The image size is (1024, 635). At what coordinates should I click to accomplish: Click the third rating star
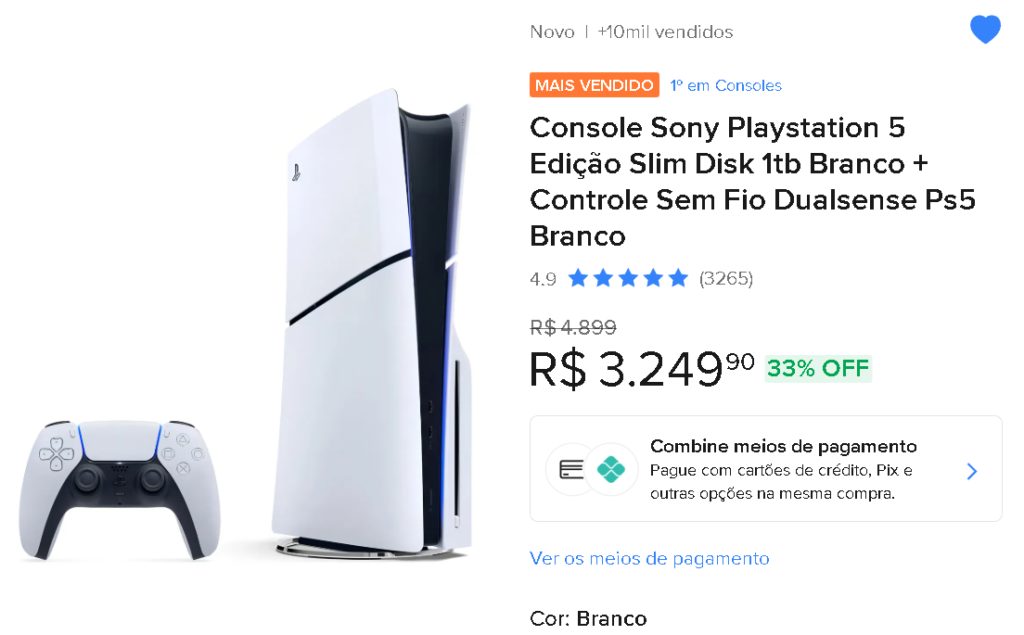pyautogui.click(x=628, y=278)
